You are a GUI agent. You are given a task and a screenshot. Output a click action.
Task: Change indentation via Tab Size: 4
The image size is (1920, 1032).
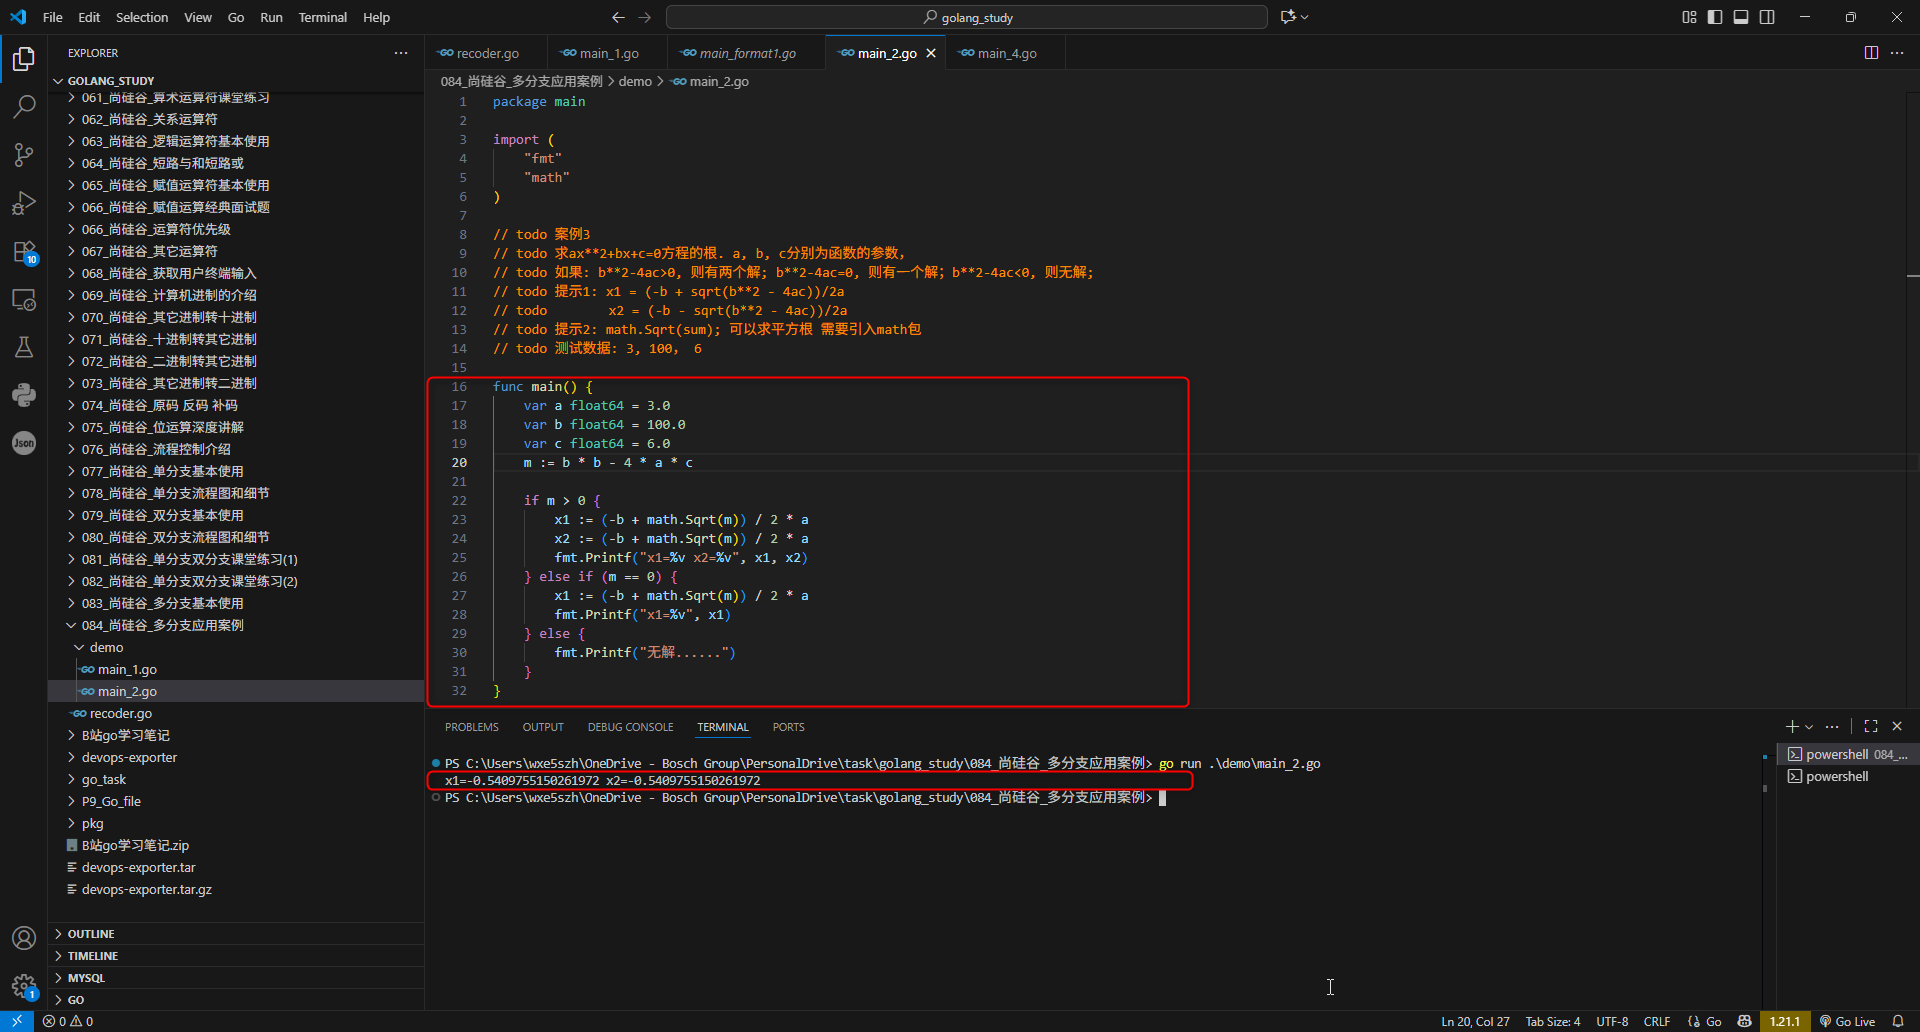pos(1553,1021)
